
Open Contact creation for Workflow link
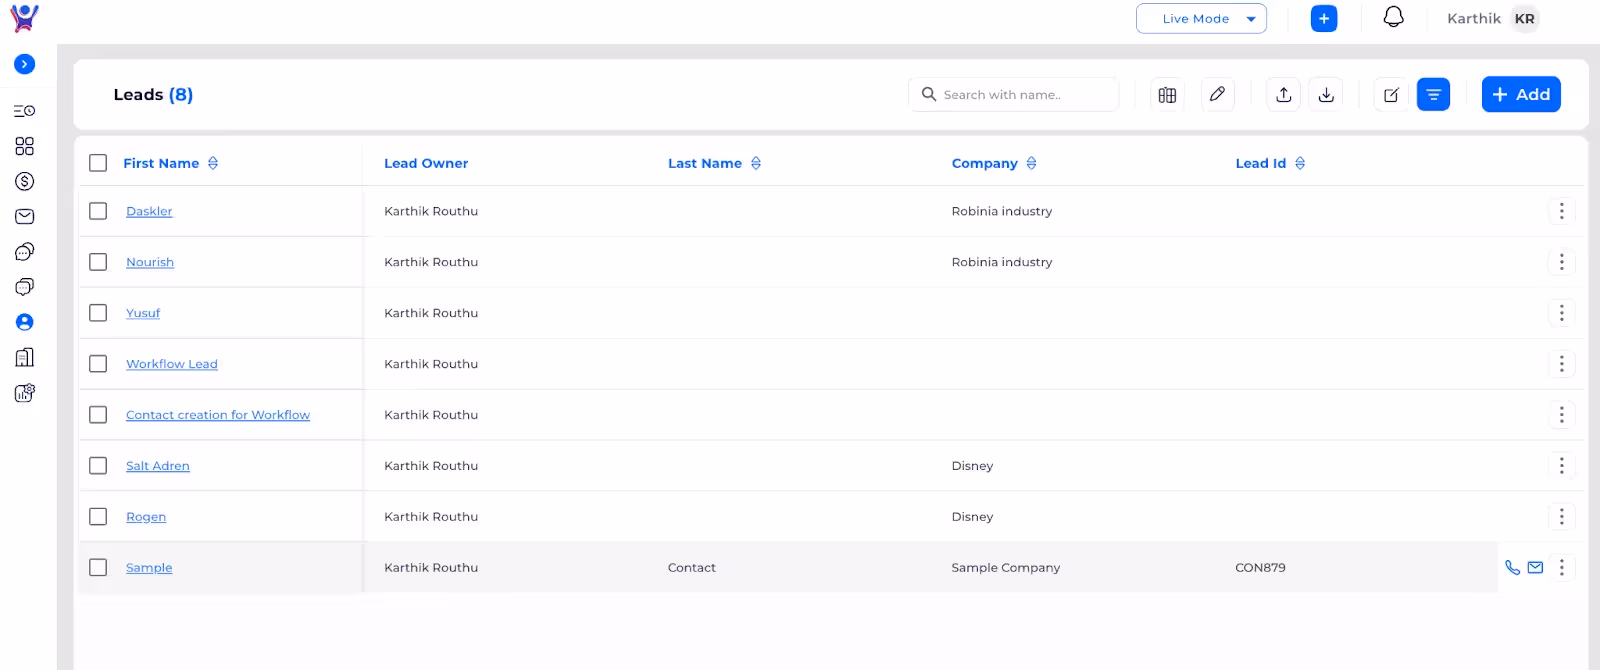218,415
